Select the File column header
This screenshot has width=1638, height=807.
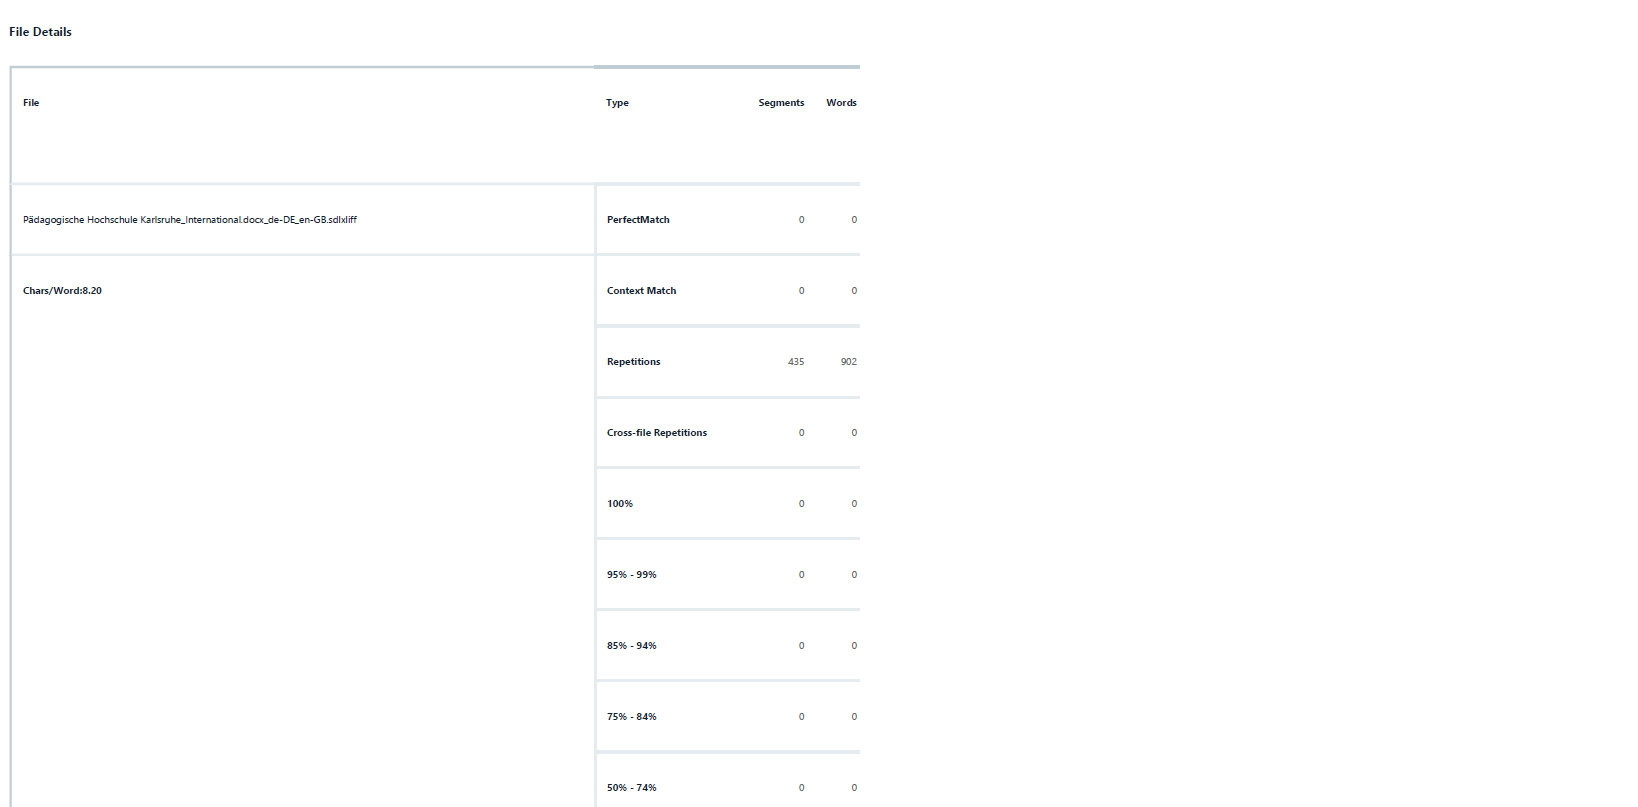[31, 103]
